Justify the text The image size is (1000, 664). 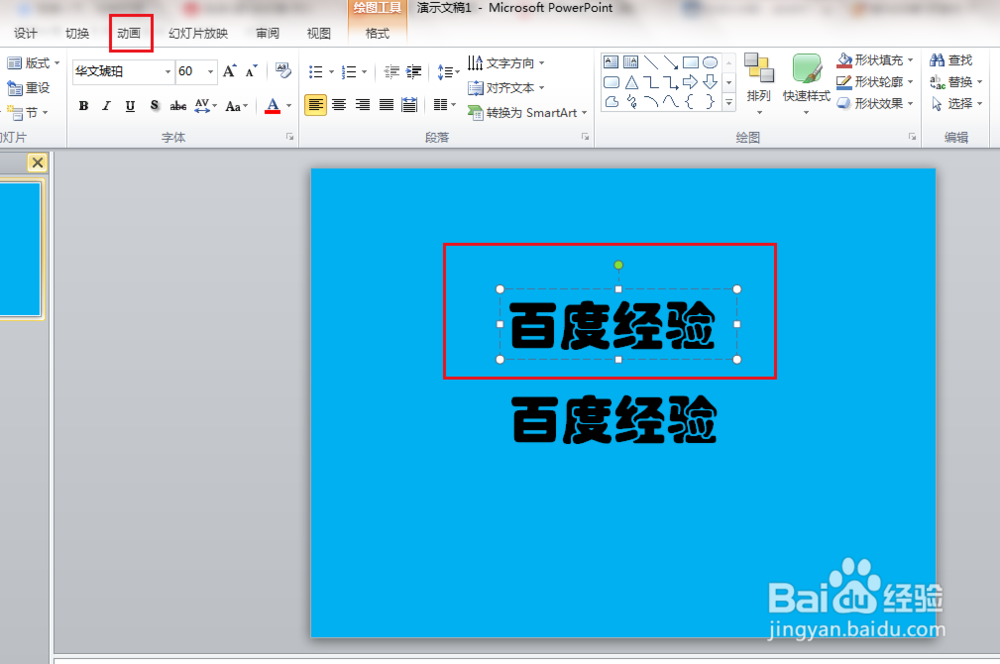[x=386, y=105]
